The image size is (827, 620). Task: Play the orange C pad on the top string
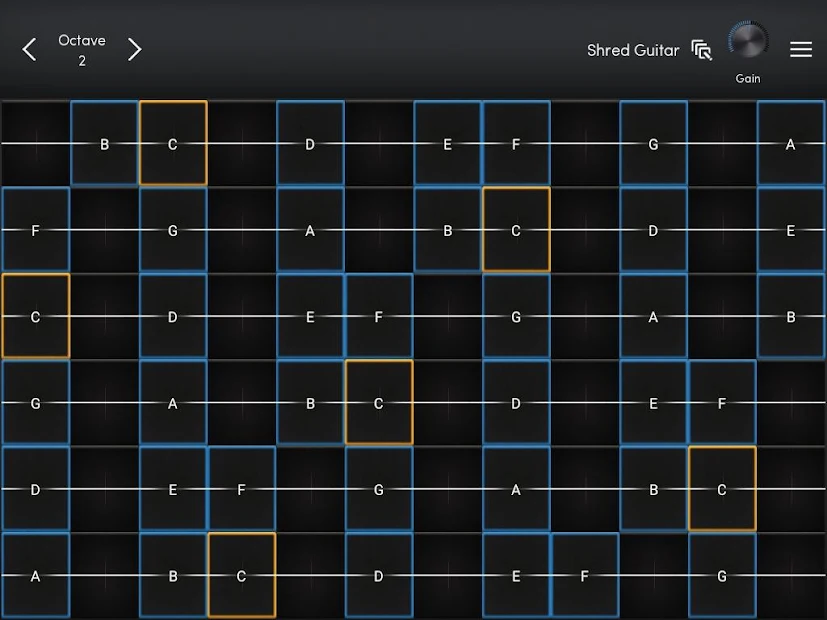[173, 143]
